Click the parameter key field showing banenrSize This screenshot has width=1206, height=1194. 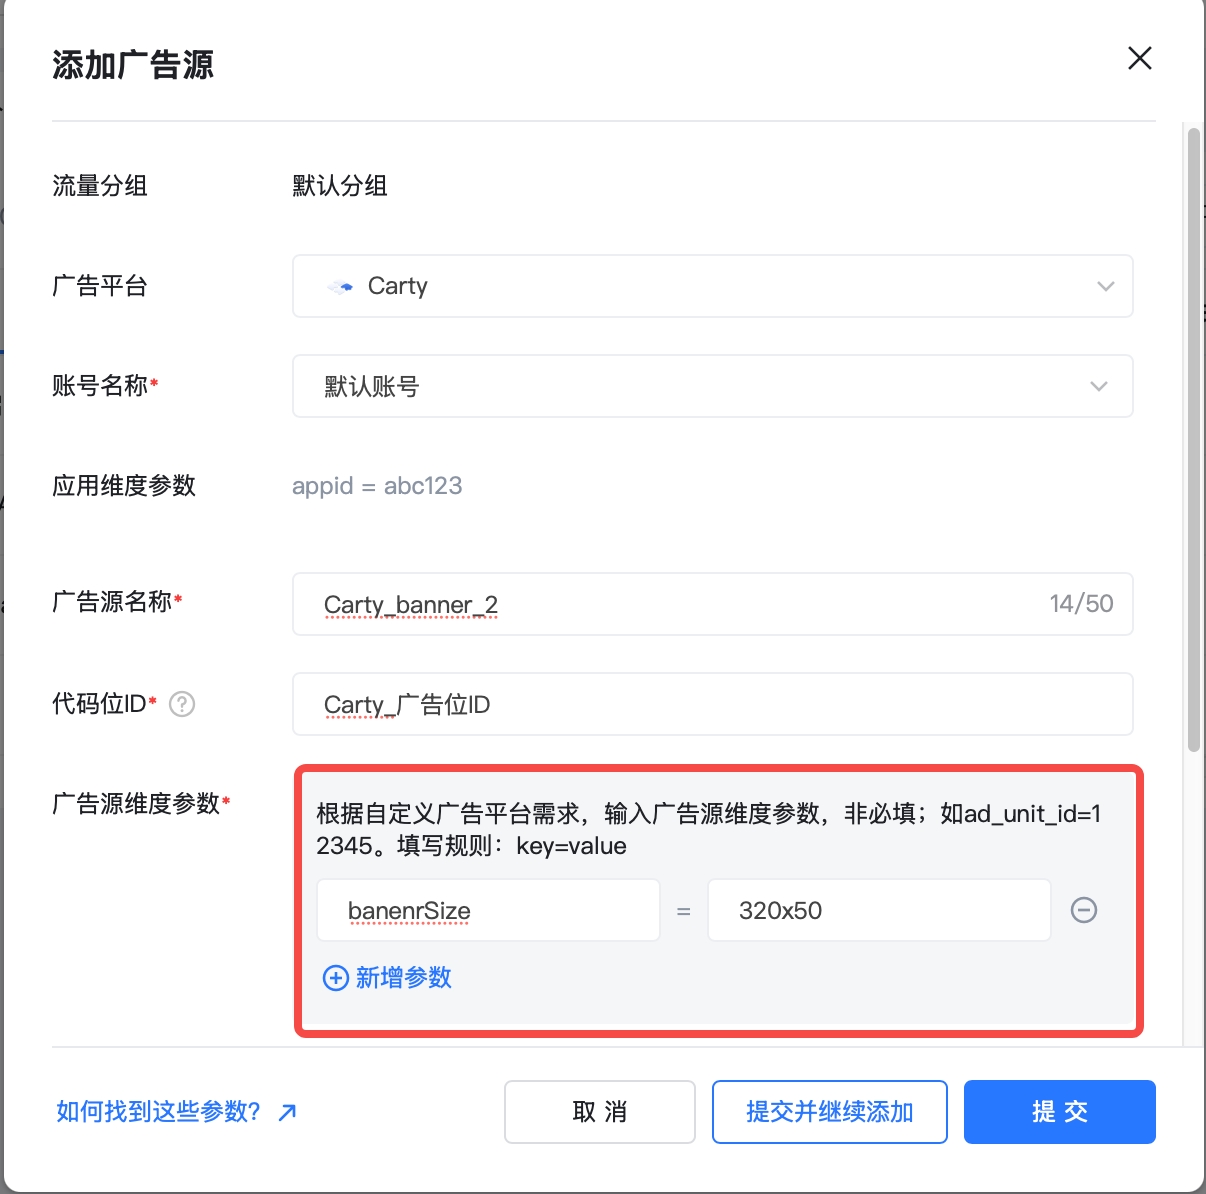click(488, 910)
